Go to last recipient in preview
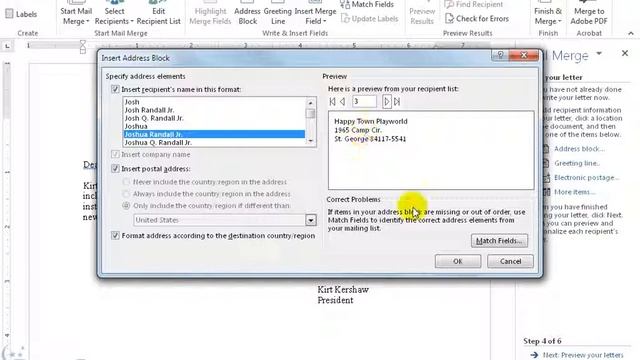This screenshot has height=360, width=640. [x=397, y=102]
